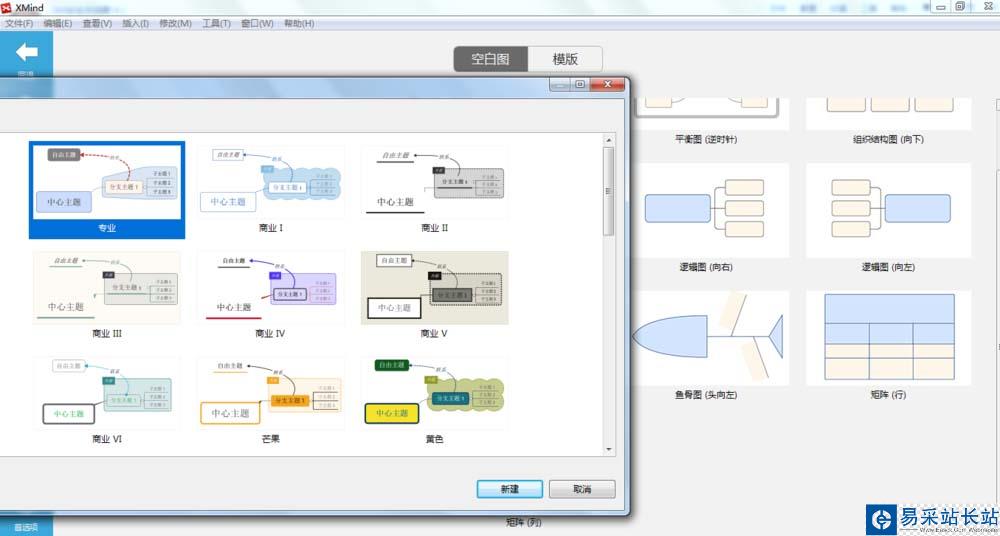The width and height of the screenshot is (1000, 536).
Task: Close the theme selection dialog
Action: [x=607, y=84]
